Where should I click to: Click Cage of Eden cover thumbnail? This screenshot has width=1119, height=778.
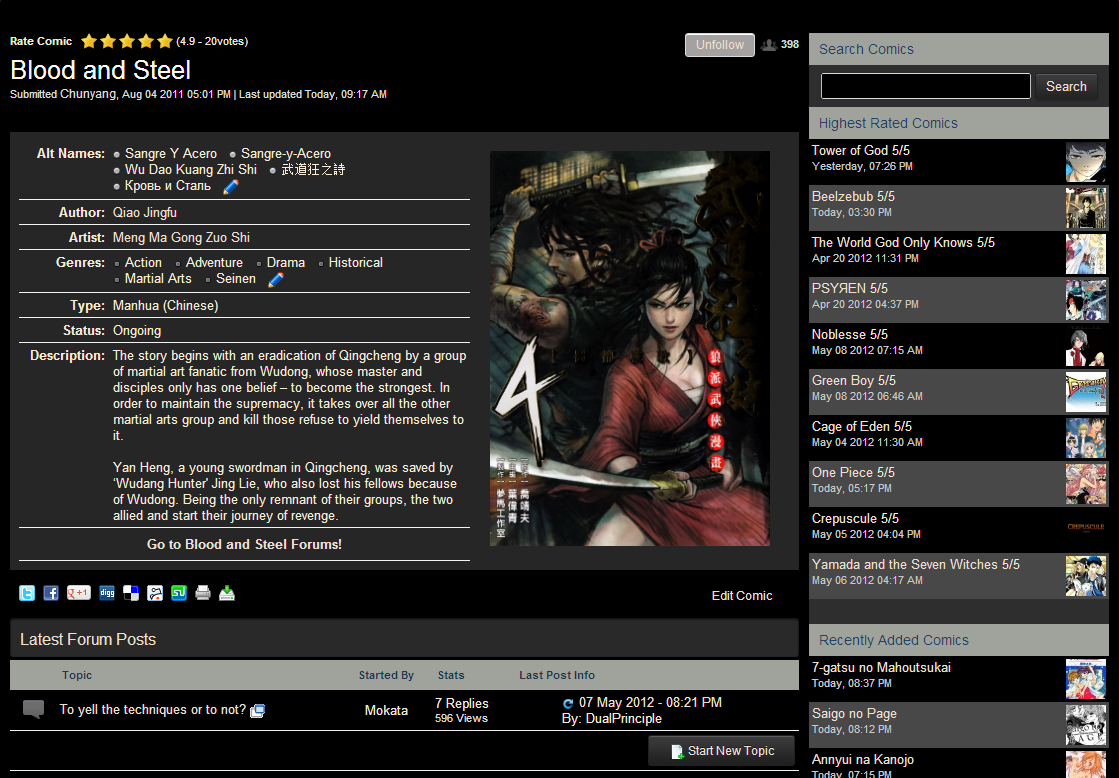1085,438
